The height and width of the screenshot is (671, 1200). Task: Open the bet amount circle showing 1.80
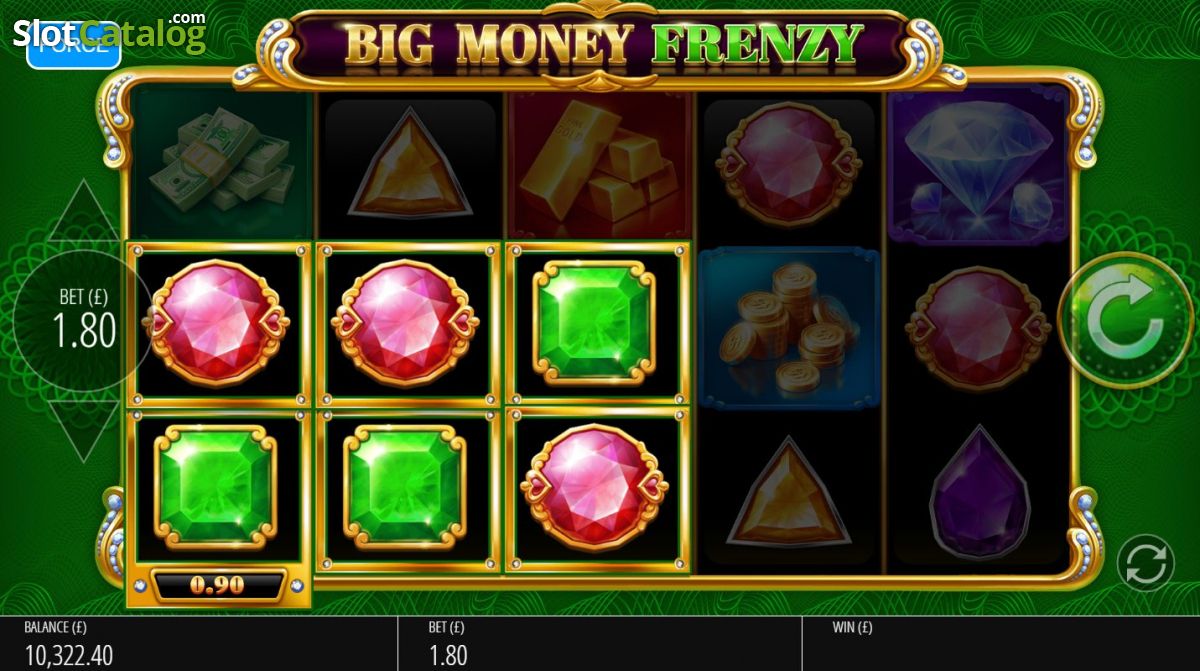pyautogui.click(x=82, y=320)
